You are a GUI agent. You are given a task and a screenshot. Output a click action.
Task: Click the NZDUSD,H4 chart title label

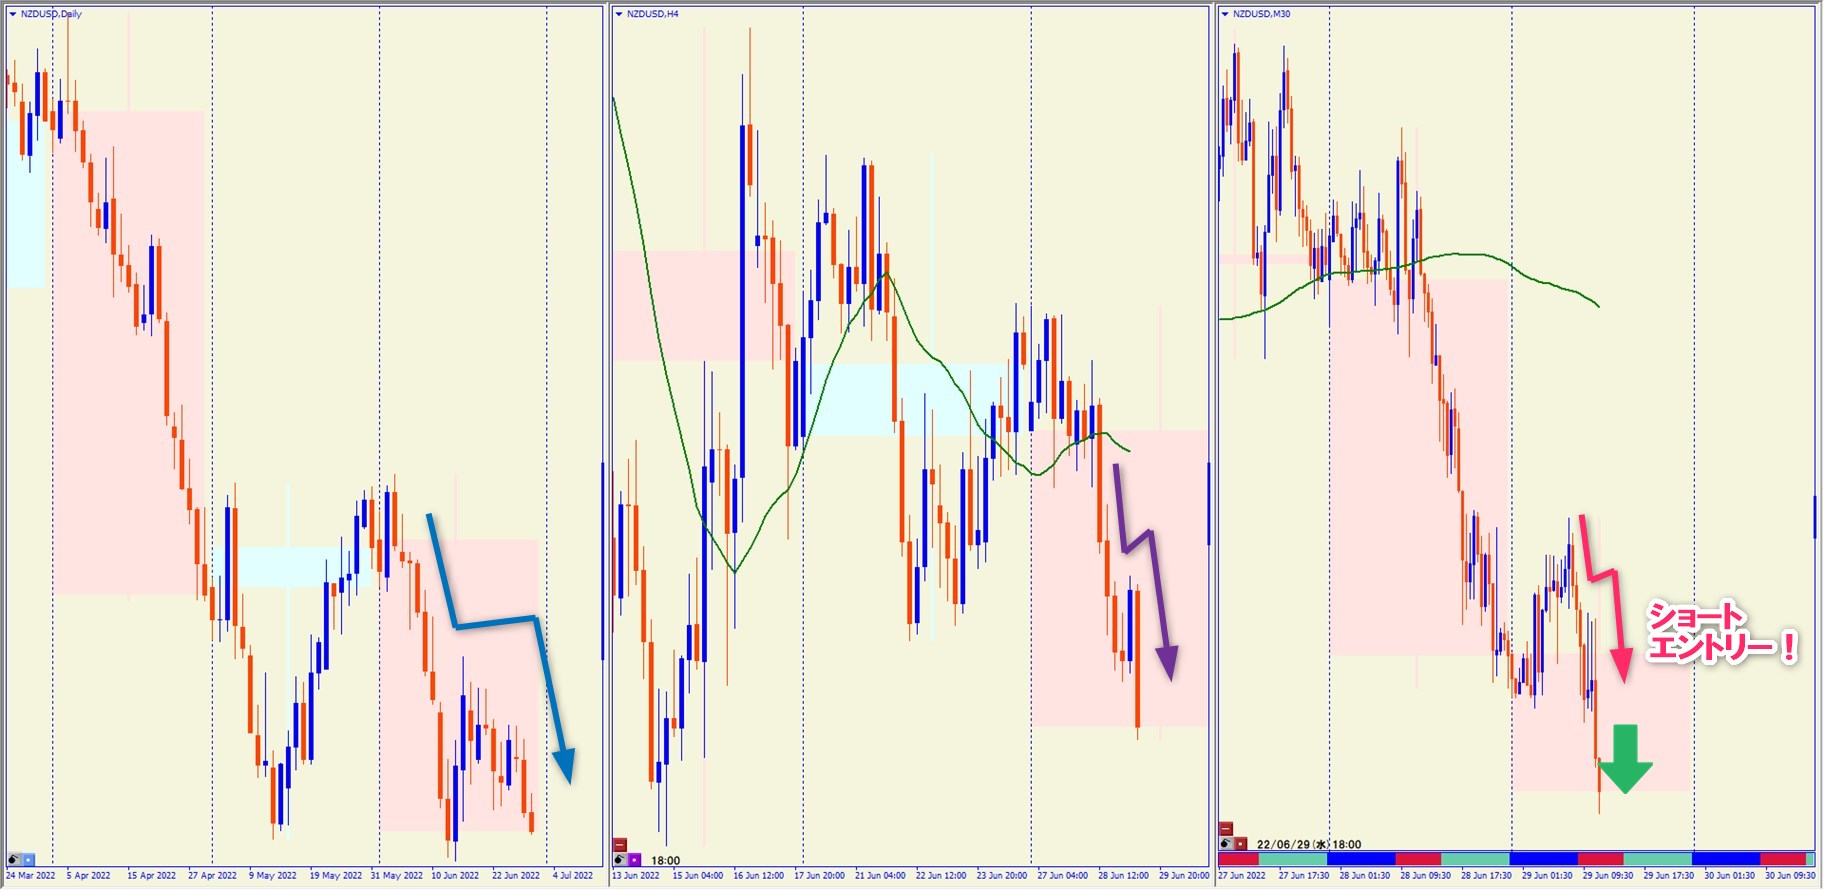tap(652, 14)
